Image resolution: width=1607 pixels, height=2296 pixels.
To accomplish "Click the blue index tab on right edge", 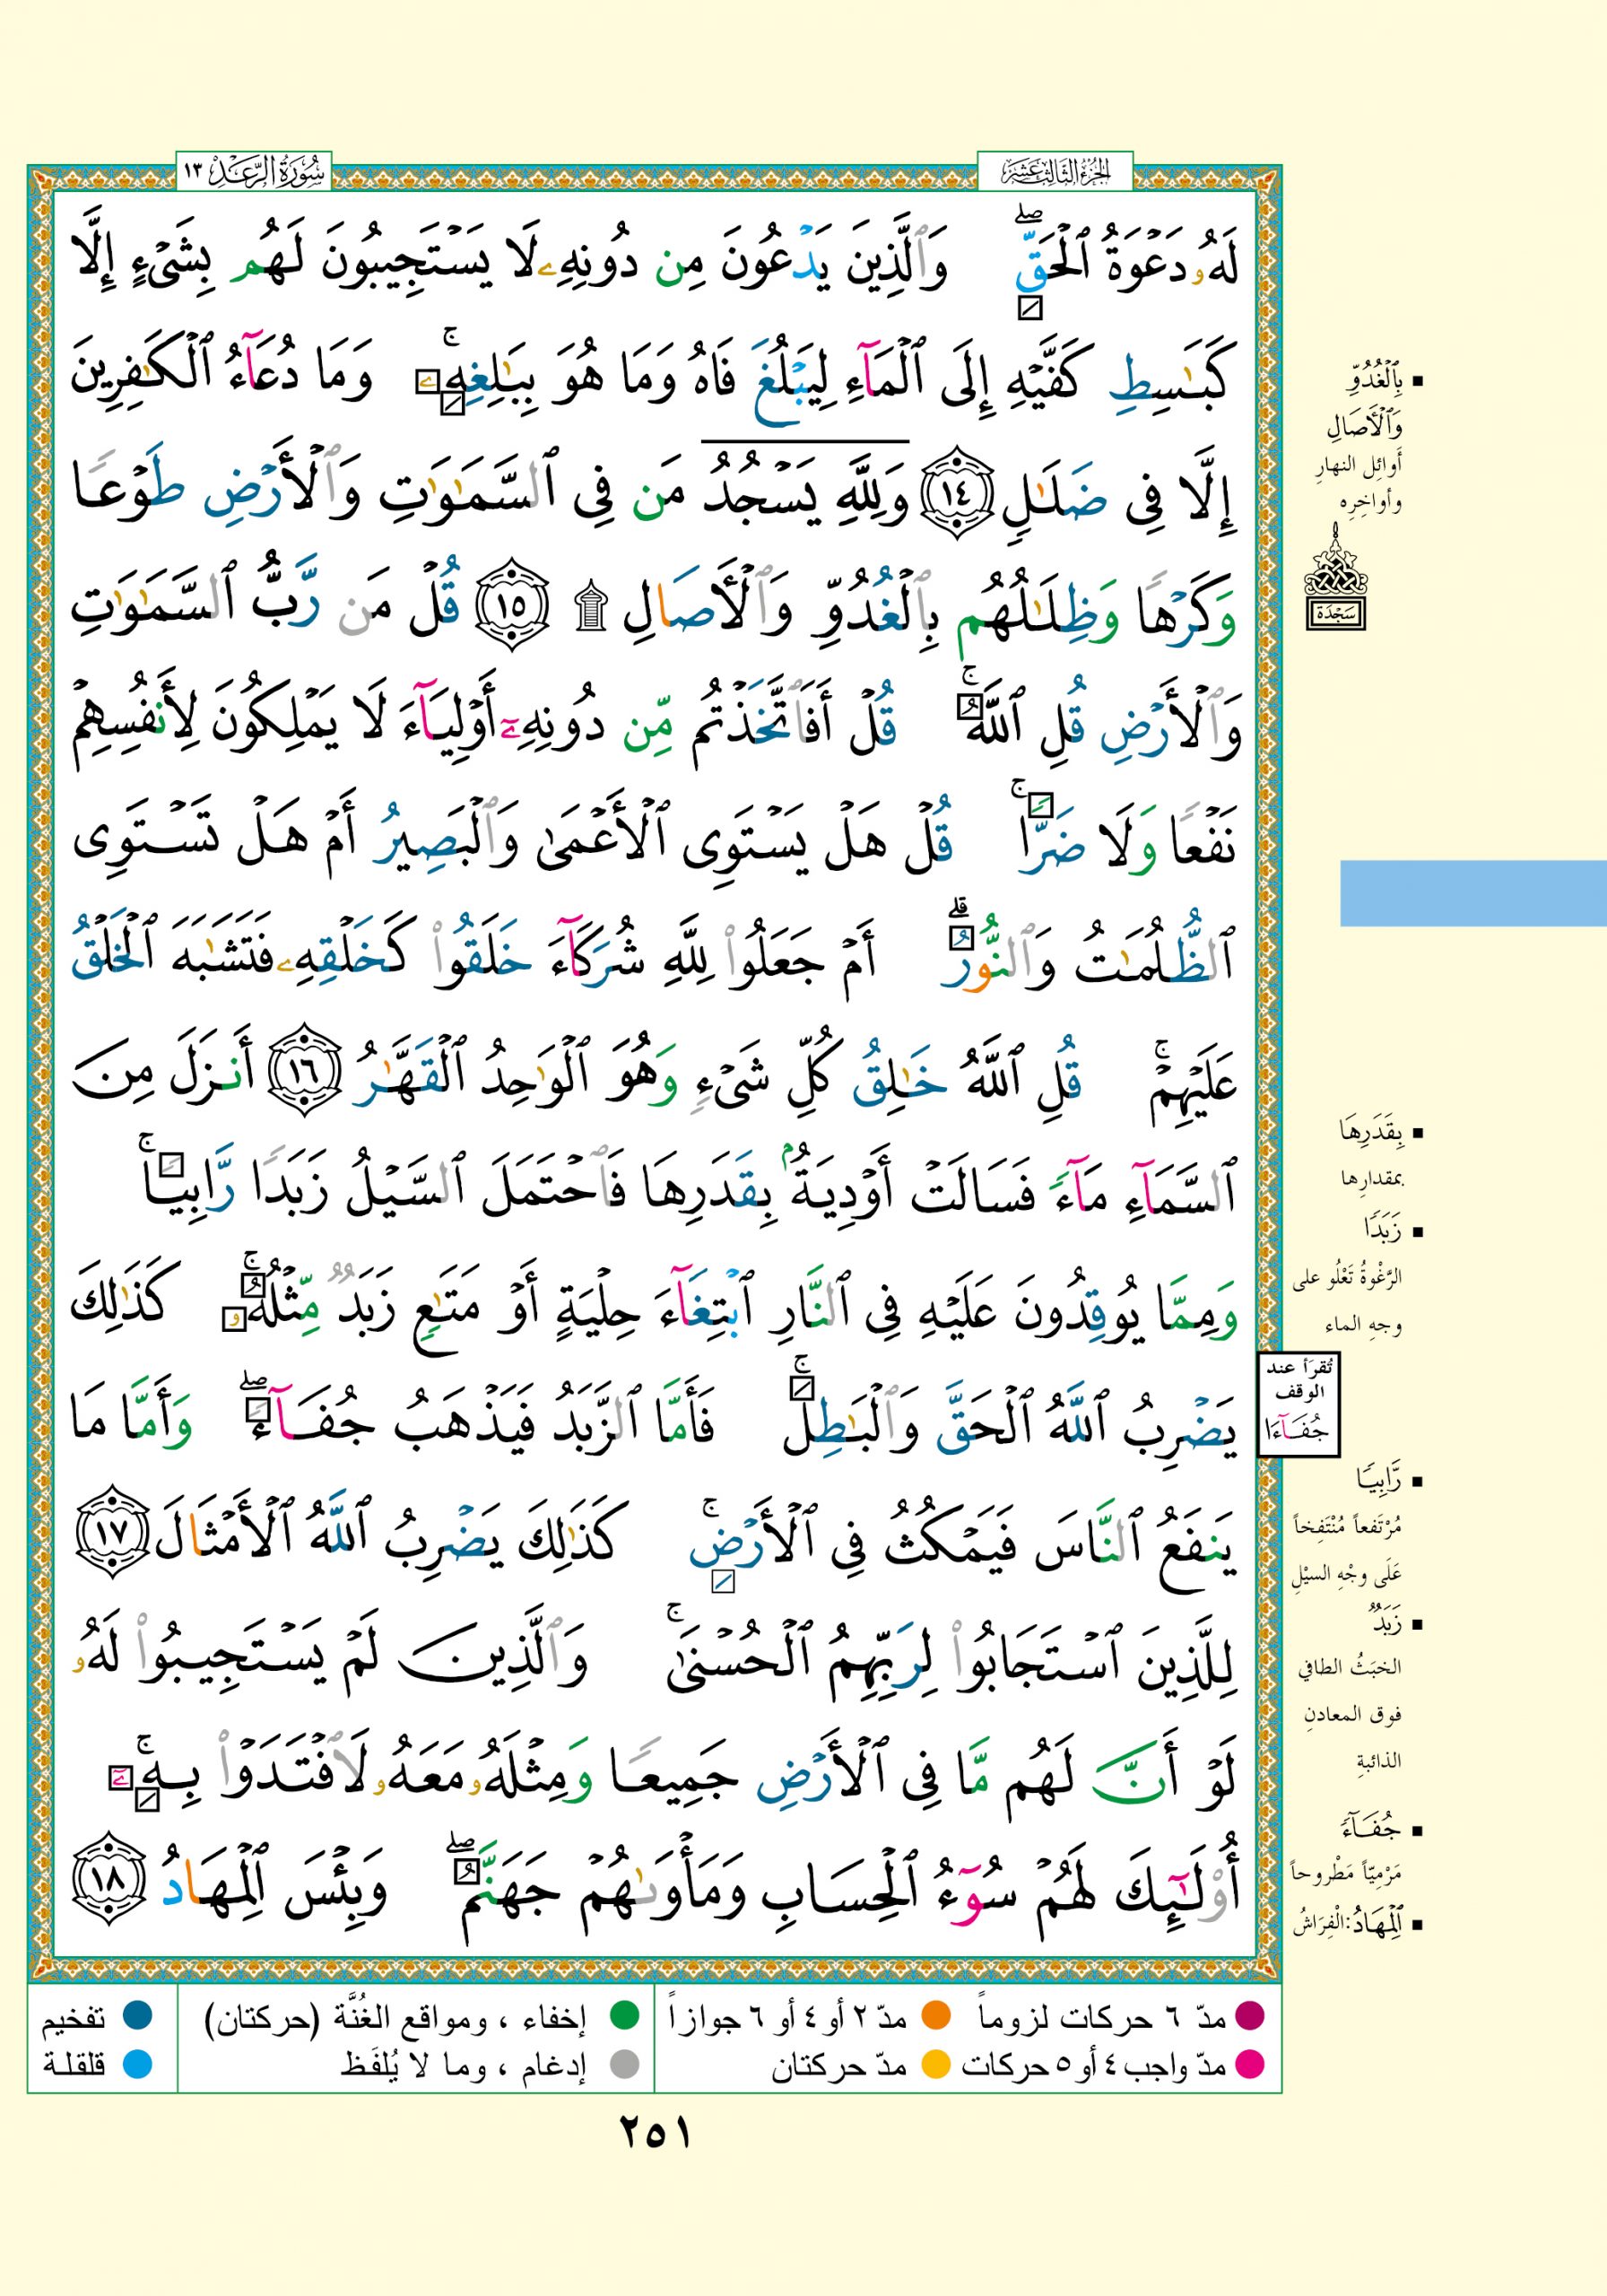I will (x=1472, y=893).
